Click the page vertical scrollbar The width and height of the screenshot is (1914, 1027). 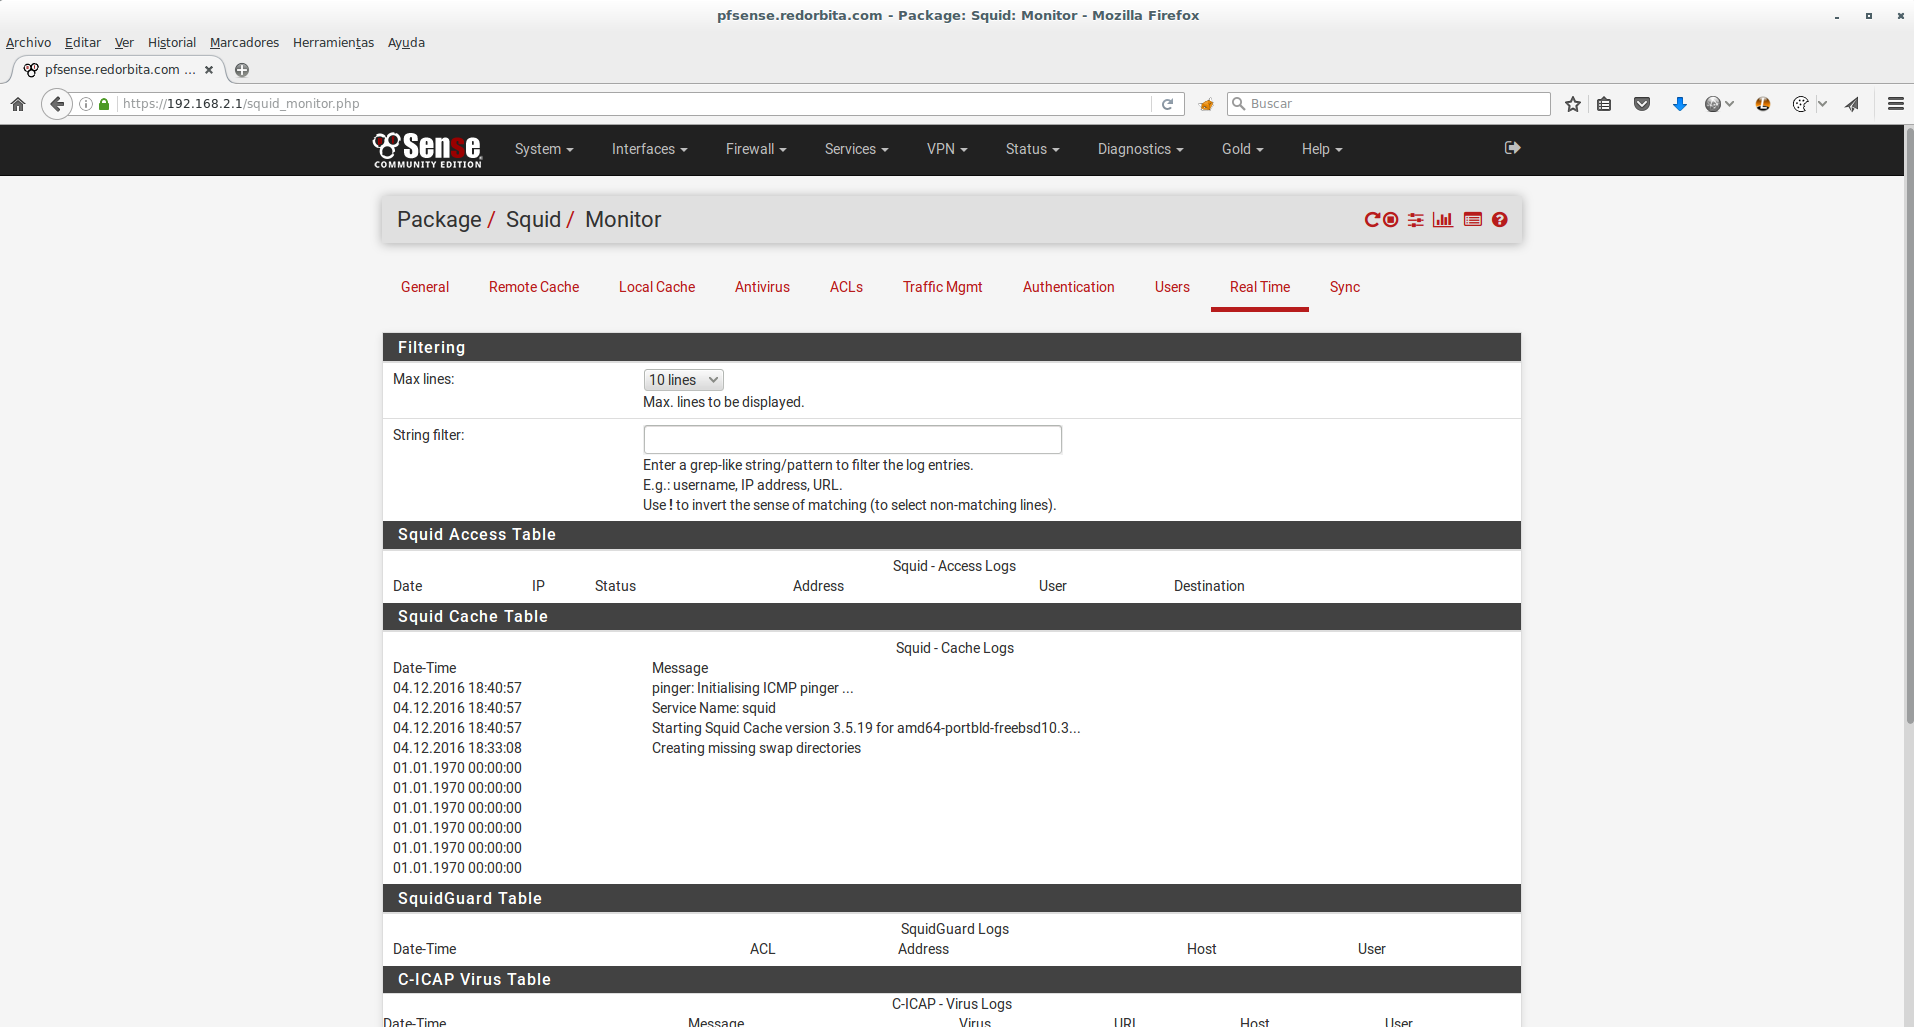point(1908,420)
